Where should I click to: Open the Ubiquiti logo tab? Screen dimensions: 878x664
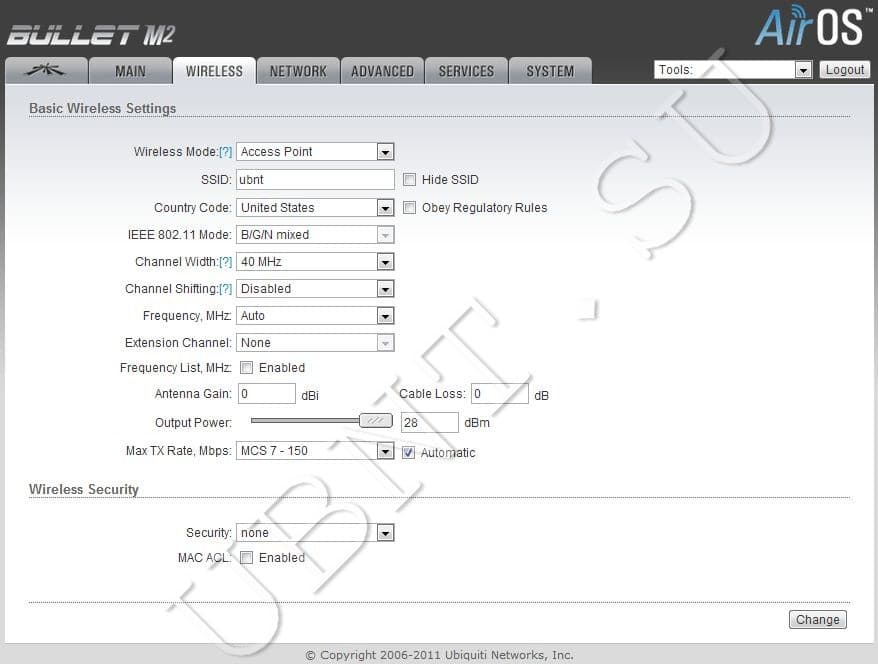click(46, 71)
